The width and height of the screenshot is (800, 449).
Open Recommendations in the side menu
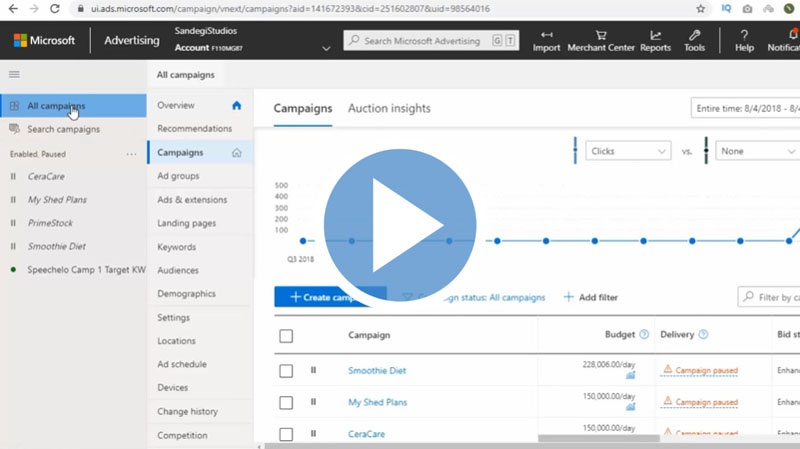pos(194,129)
